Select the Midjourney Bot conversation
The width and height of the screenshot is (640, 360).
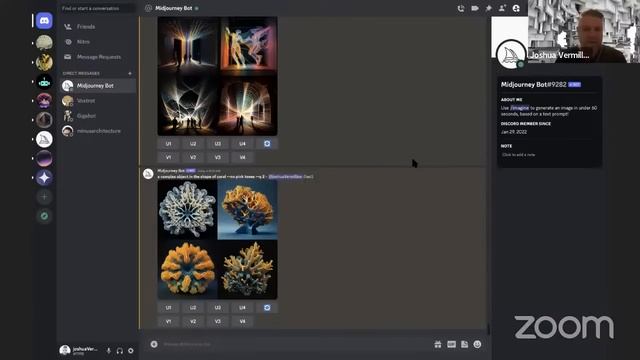[98, 86]
